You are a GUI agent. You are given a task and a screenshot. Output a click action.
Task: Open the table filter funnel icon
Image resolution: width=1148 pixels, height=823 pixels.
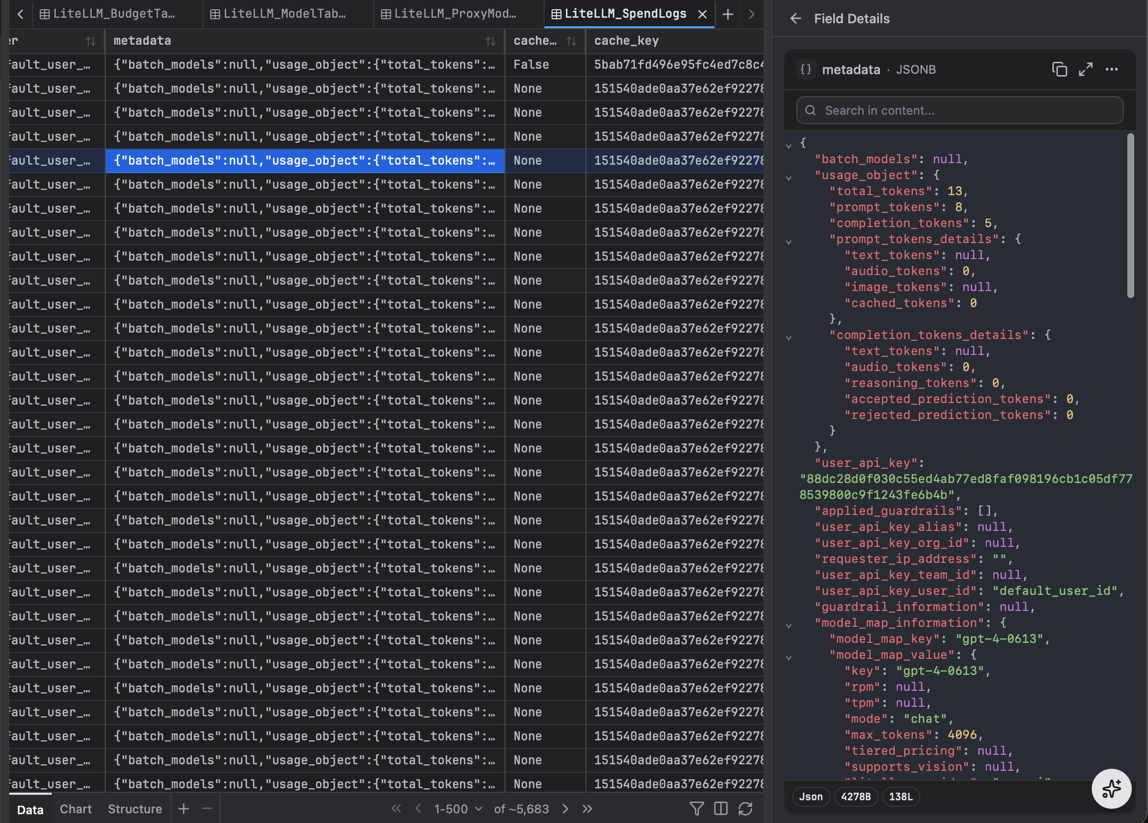click(x=696, y=808)
